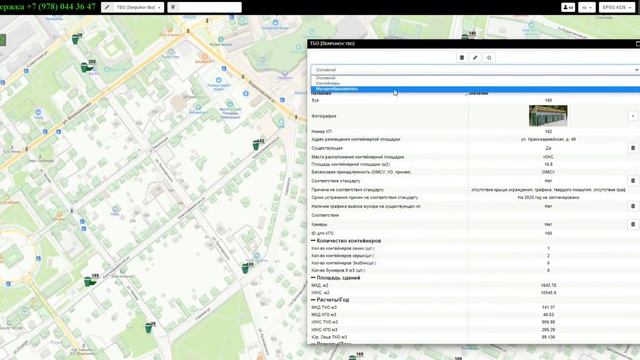This screenshot has width=640, height=360.
Task: Open the user account button
Action: pyautogui.click(x=568, y=7)
